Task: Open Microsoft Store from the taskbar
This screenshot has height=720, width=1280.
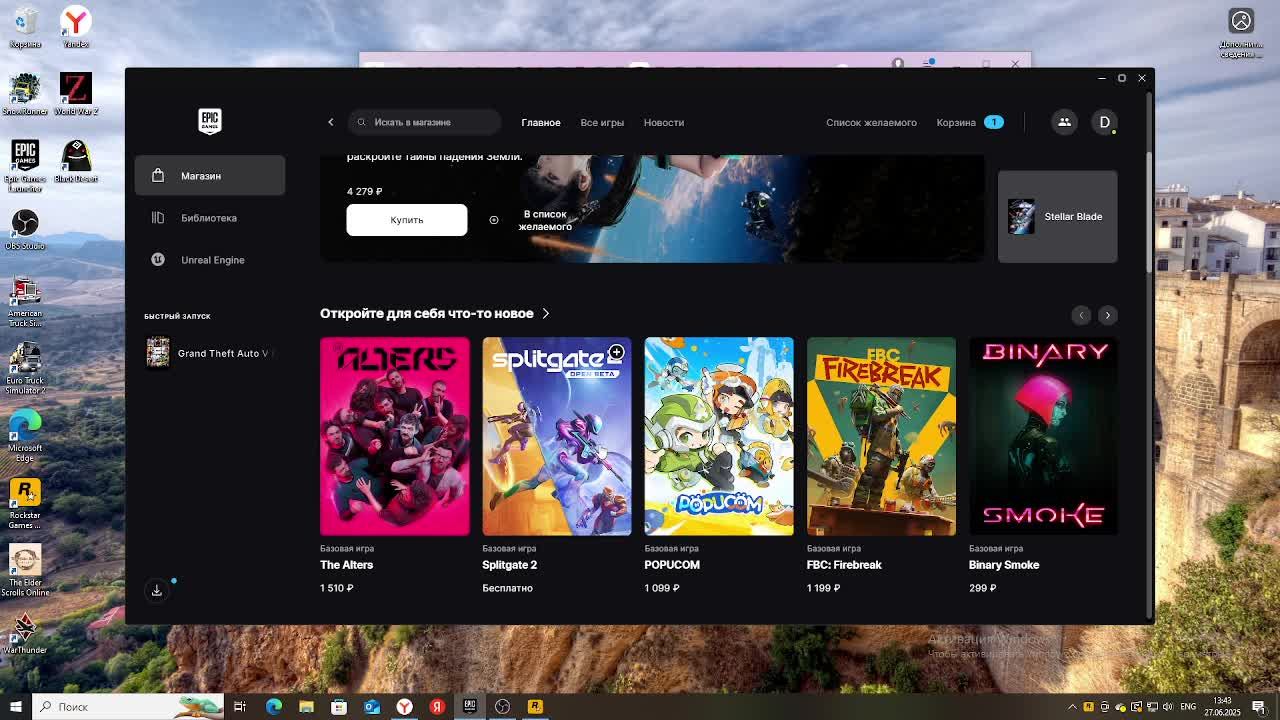Action: coord(339,707)
